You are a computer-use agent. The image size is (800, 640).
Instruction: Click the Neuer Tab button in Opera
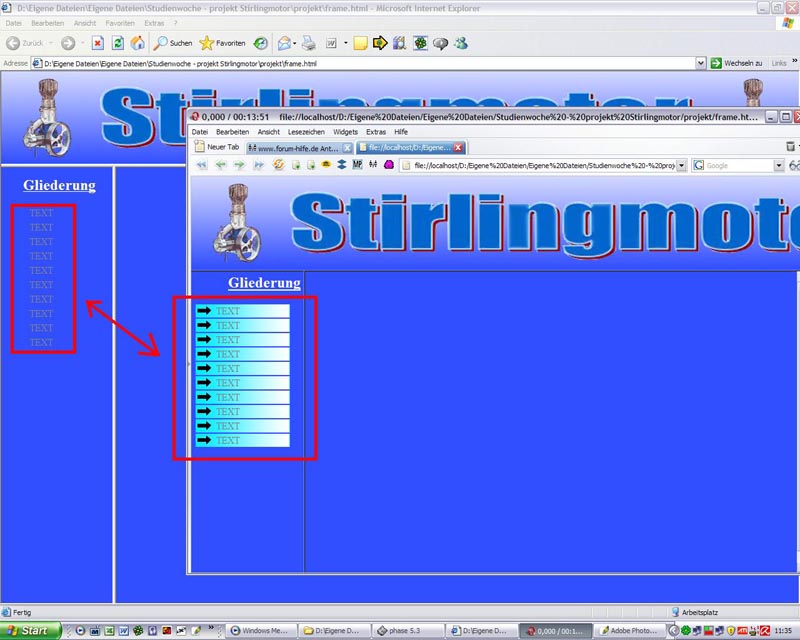click(x=216, y=147)
